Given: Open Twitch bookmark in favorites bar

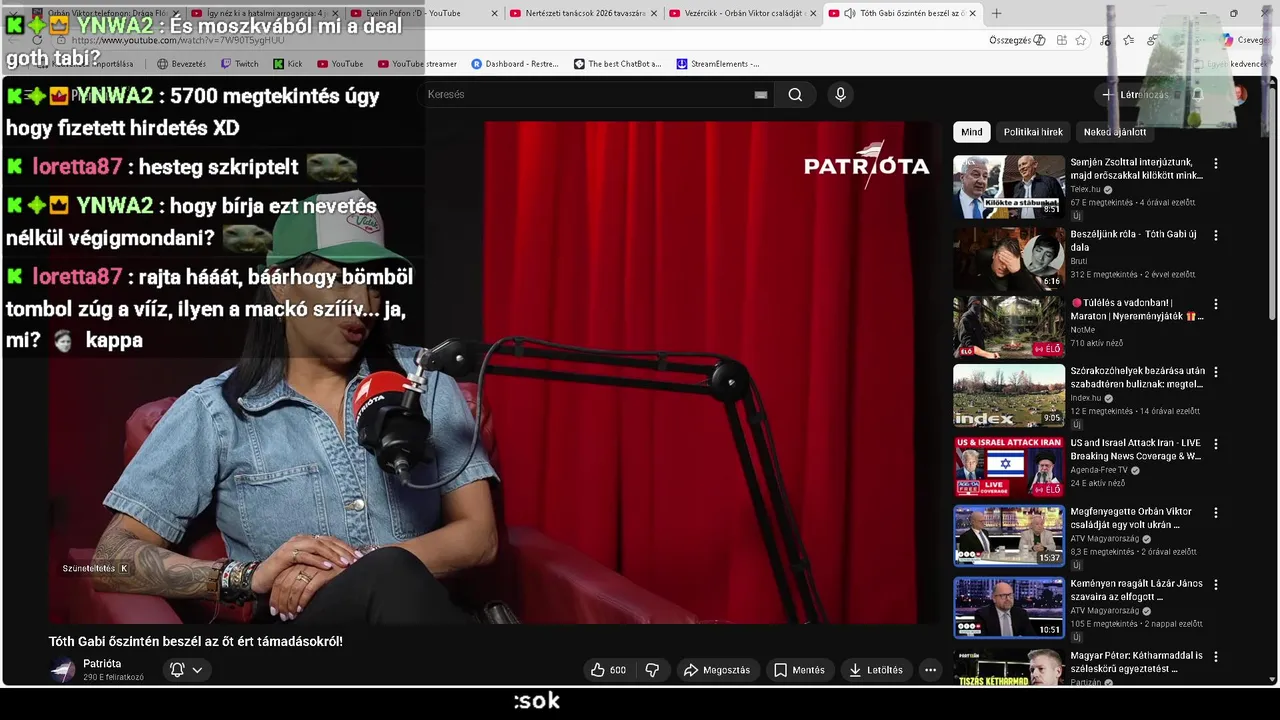Looking at the screenshot, I should click(x=240, y=64).
